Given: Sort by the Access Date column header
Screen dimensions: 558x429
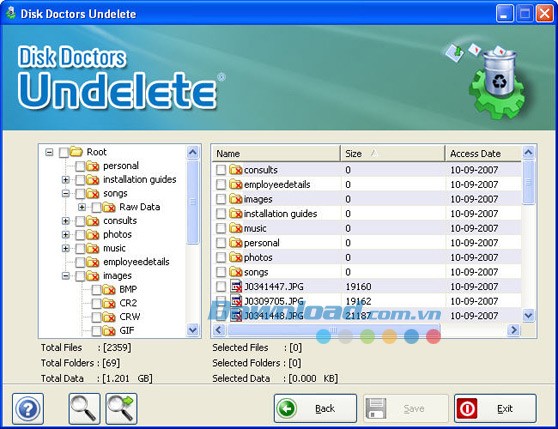Looking at the screenshot, I should (x=484, y=154).
